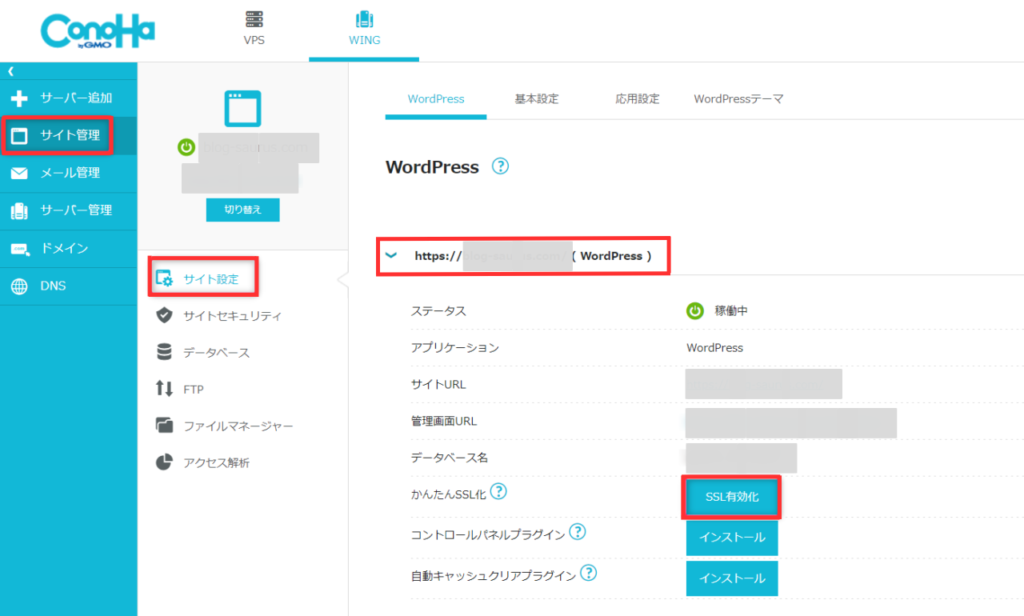1024x616 pixels.
Task: Click the pie chart icon for アクセス解析
Action: pos(164,462)
